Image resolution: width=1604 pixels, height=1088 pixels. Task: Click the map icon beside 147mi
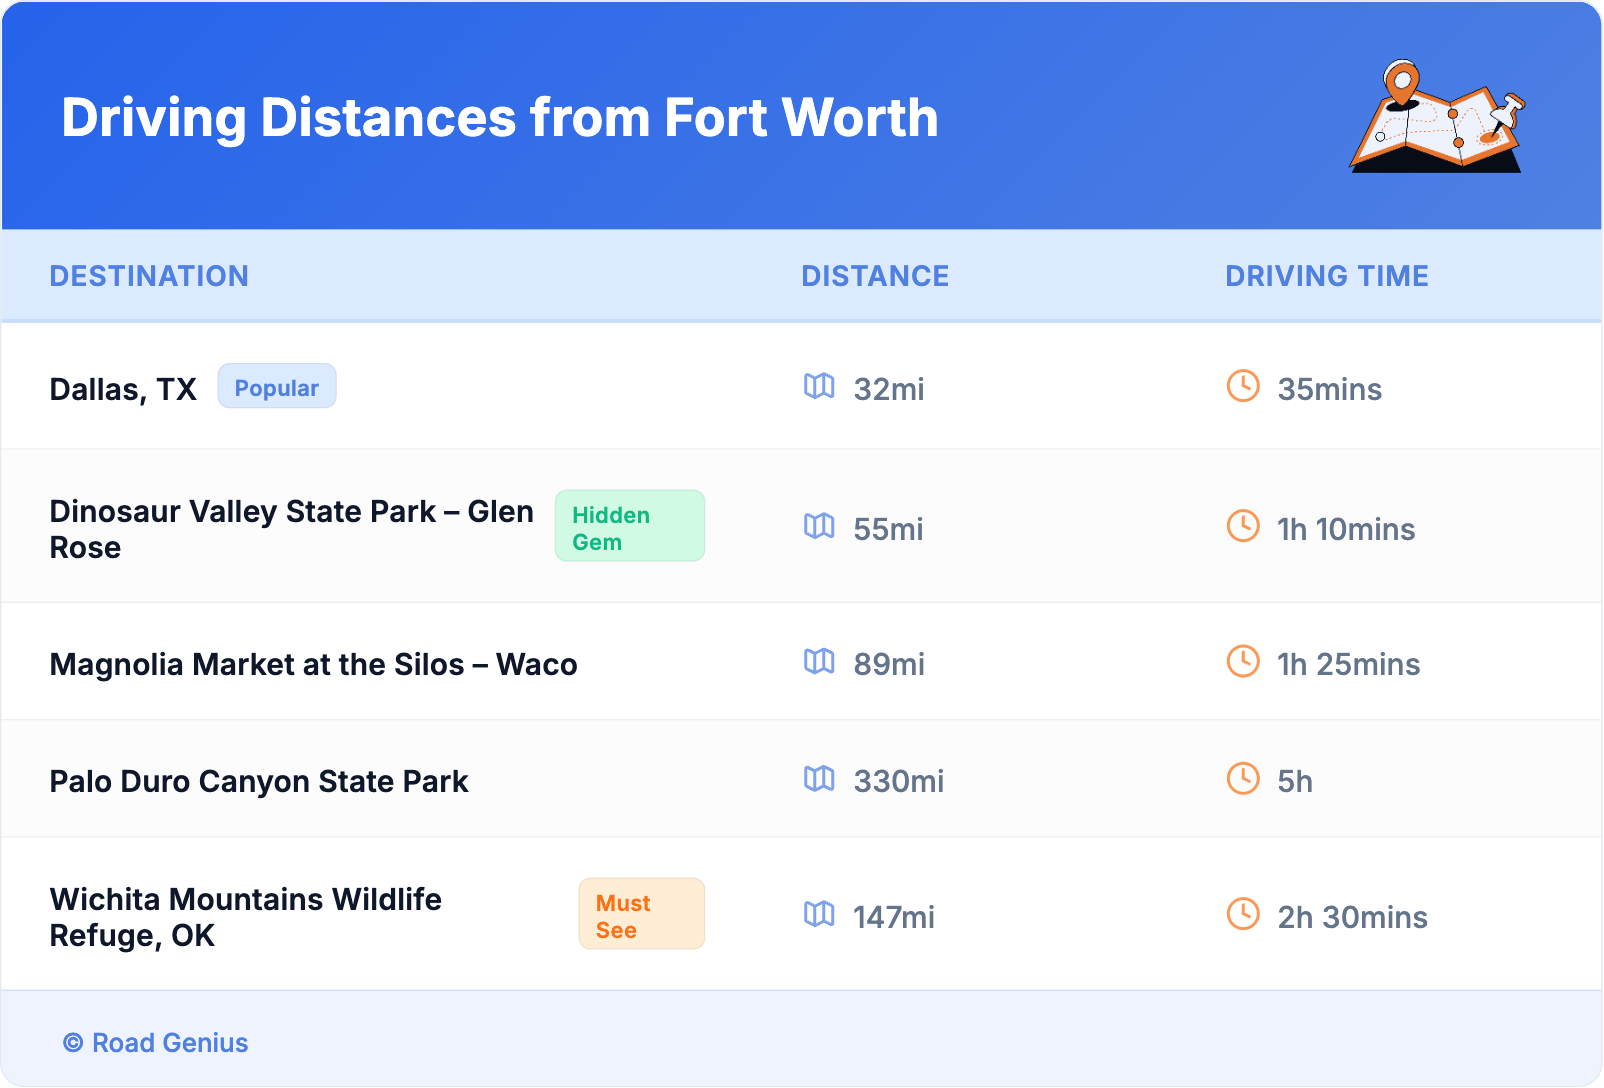tap(819, 914)
